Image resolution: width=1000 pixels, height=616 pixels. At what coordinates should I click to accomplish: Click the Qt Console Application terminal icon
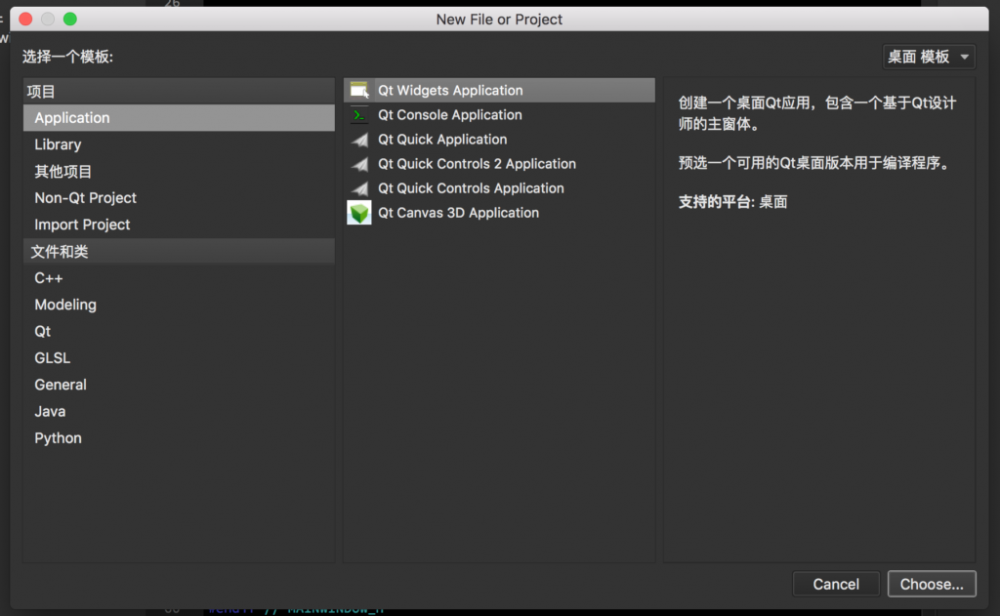click(359, 115)
